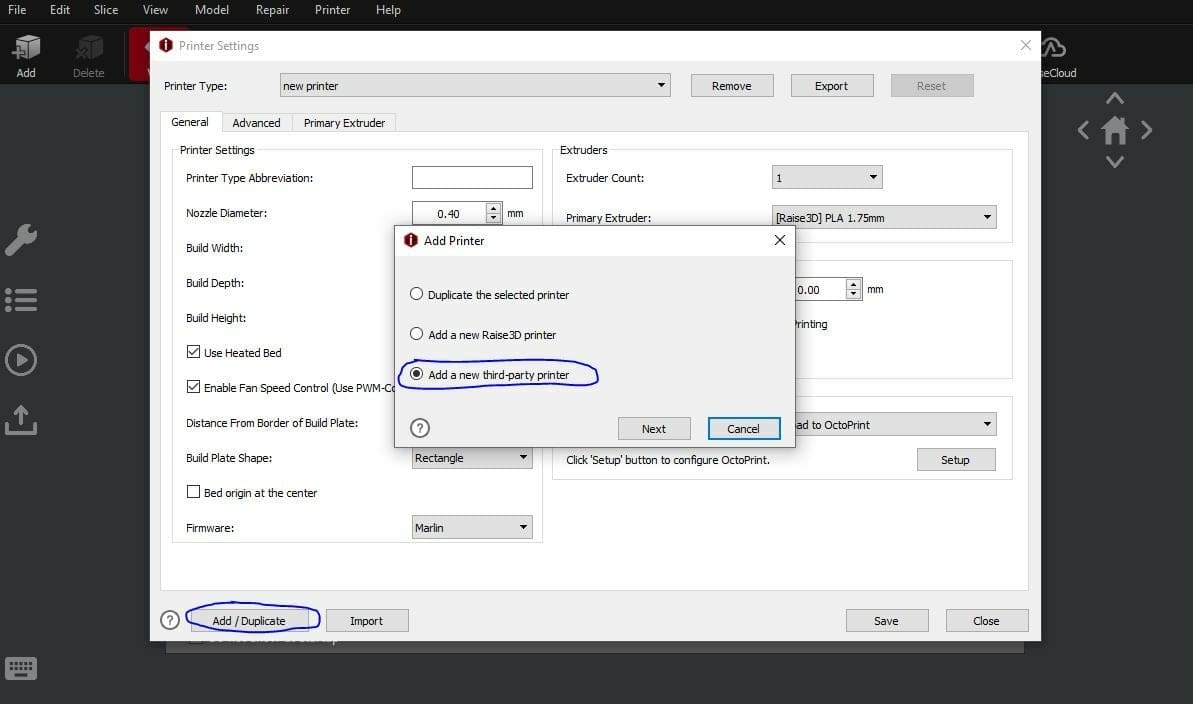Viewport: 1193px width, 704px height.
Task: Click the Add / Duplicate button
Action: click(249, 621)
